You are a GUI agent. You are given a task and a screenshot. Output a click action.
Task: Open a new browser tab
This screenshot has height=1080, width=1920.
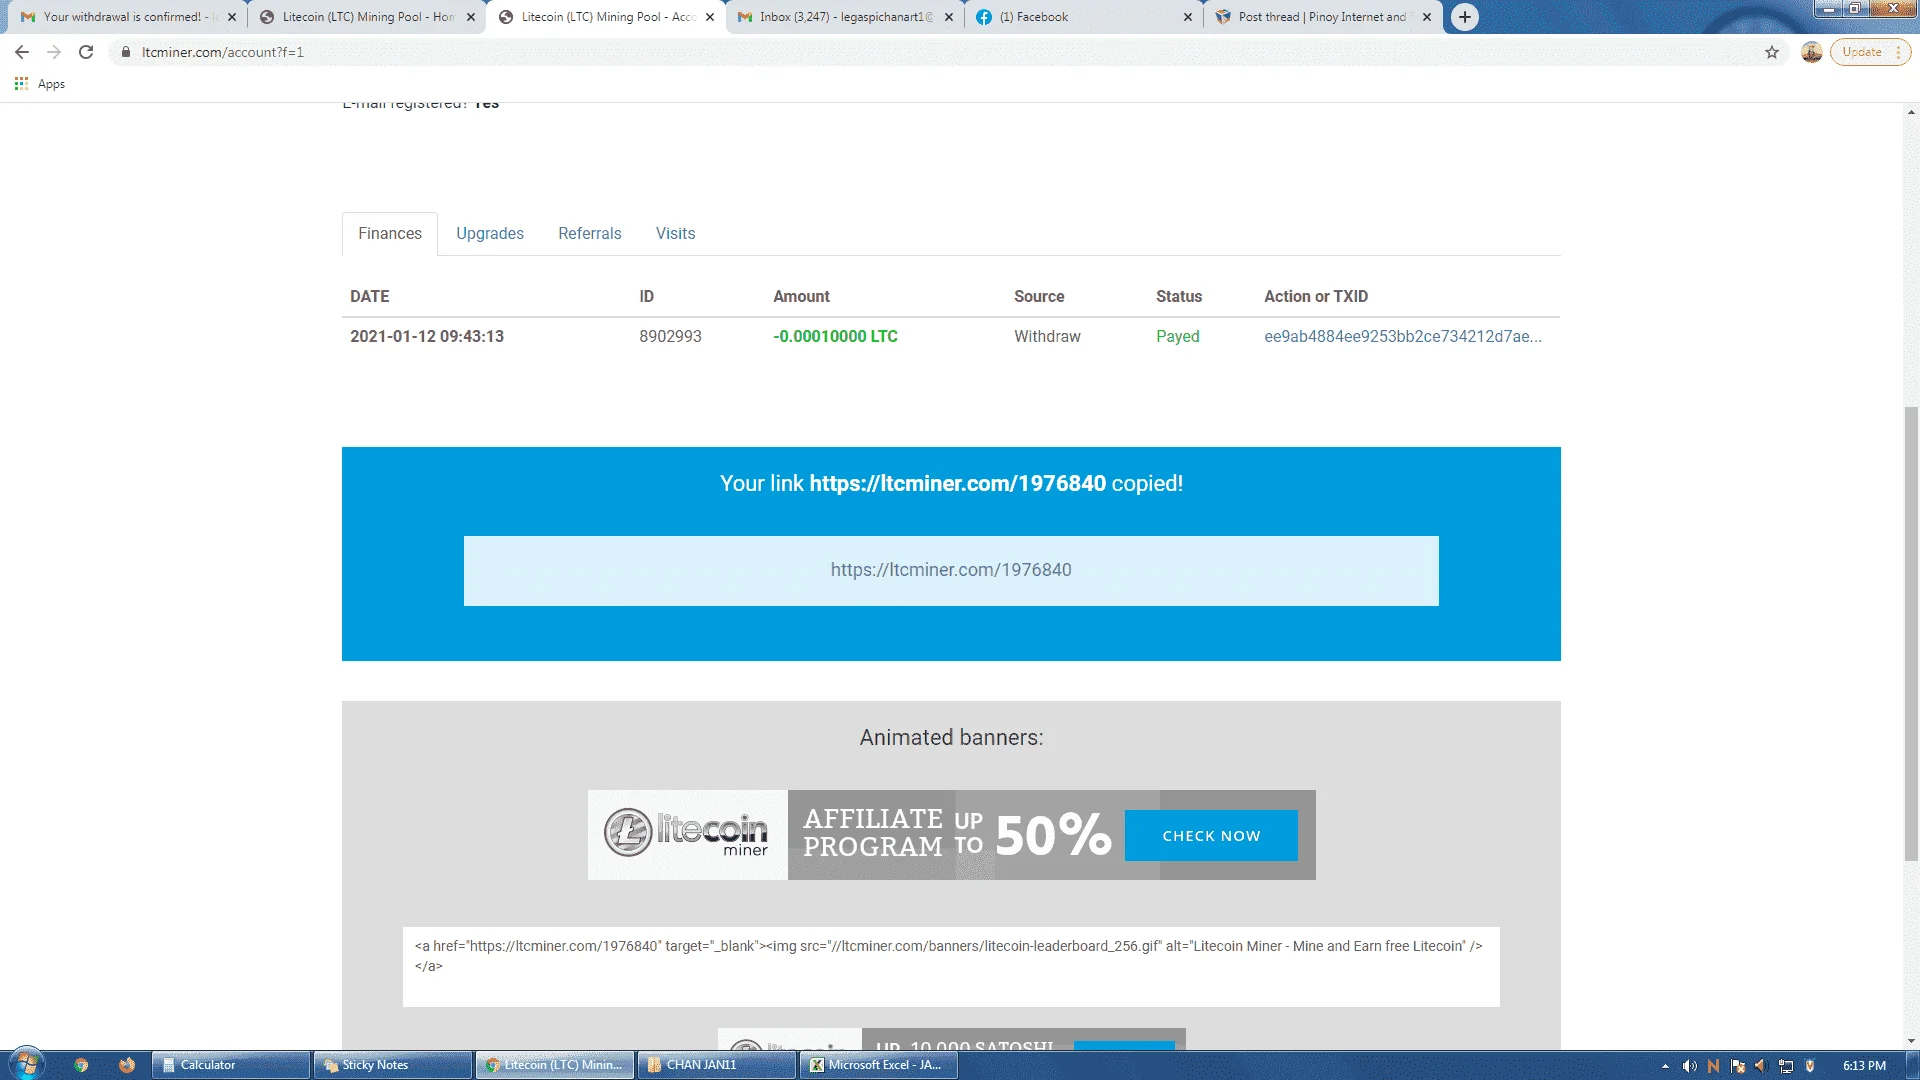[1464, 17]
